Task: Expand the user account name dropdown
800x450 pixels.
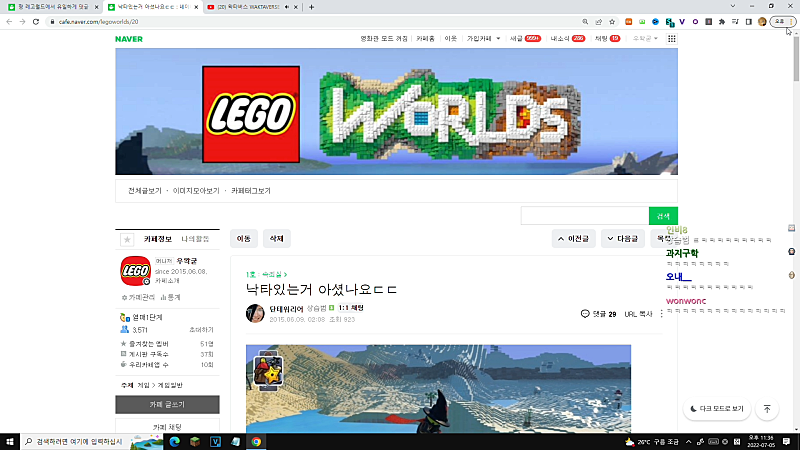Action: click(645, 39)
